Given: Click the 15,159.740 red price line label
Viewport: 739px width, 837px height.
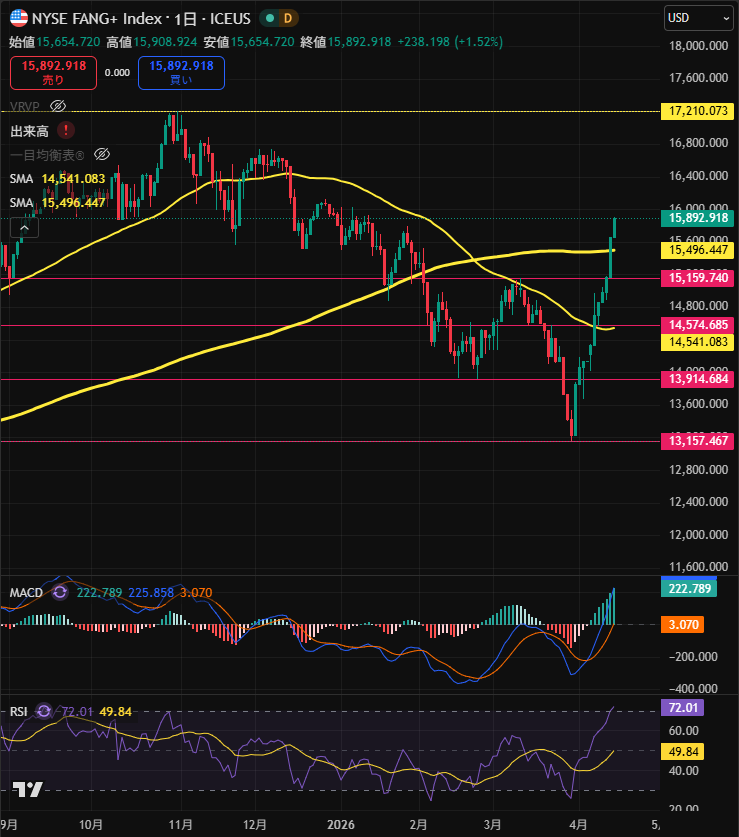Looking at the screenshot, I should [x=697, y=278].
